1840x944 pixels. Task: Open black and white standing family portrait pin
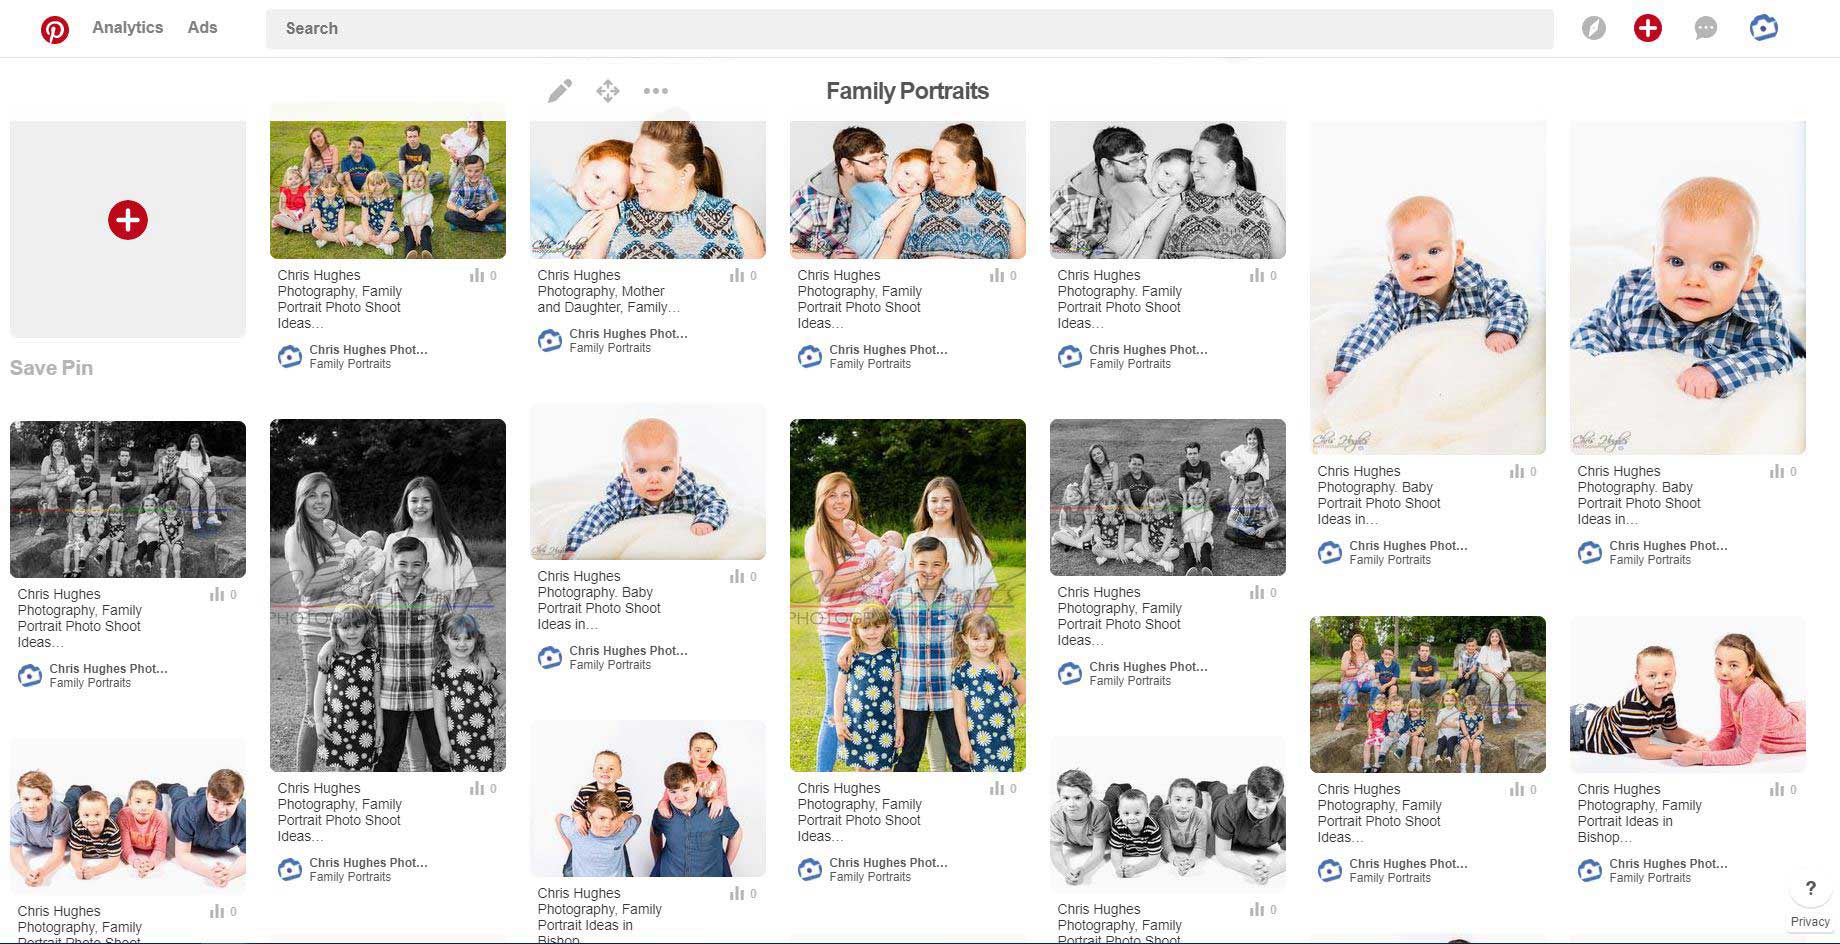[387, 595]
